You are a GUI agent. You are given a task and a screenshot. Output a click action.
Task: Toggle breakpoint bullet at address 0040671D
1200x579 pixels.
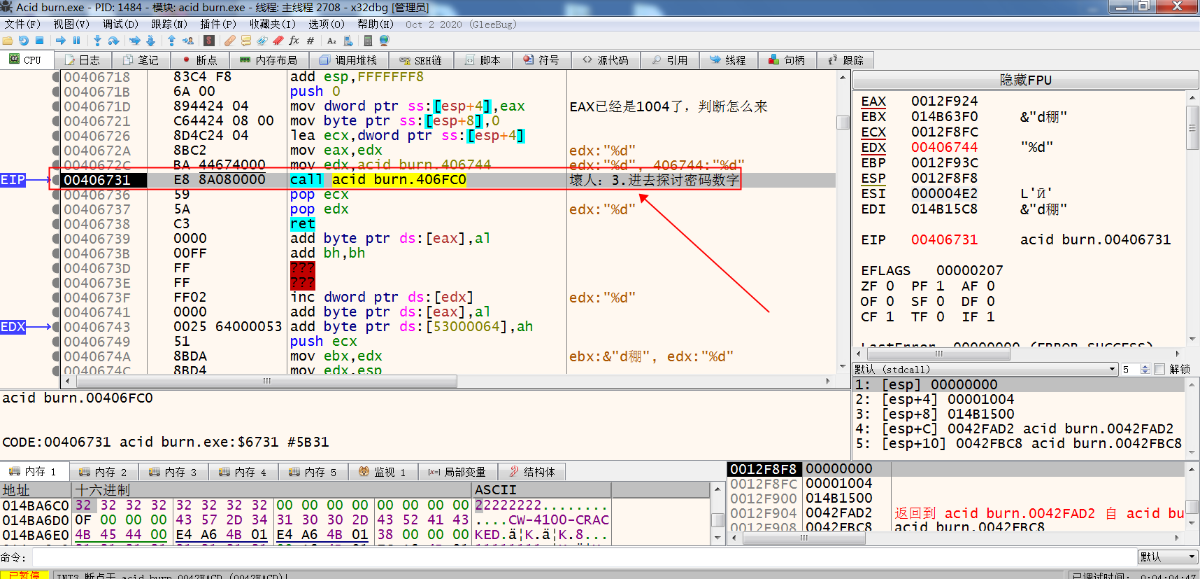55,106
